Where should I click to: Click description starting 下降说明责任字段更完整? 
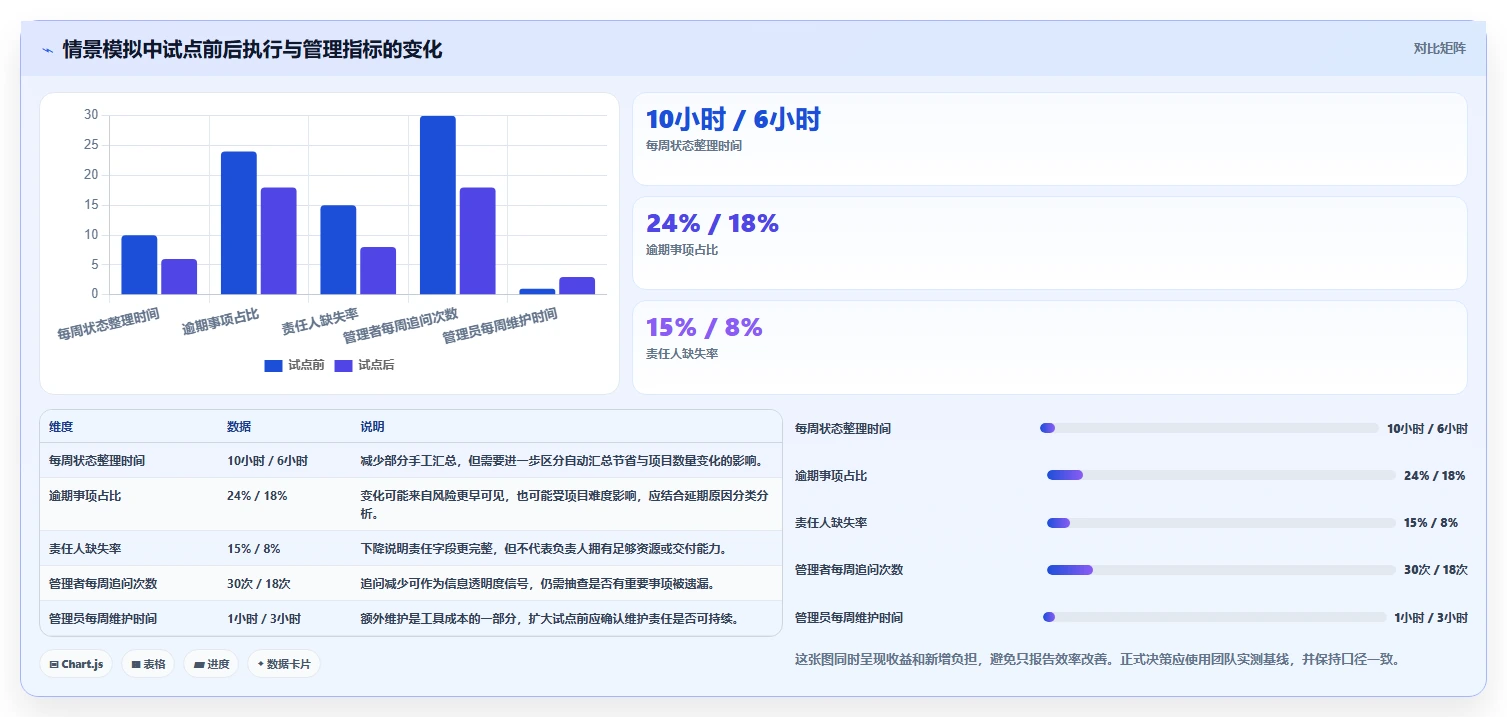[x=544, y=549]
